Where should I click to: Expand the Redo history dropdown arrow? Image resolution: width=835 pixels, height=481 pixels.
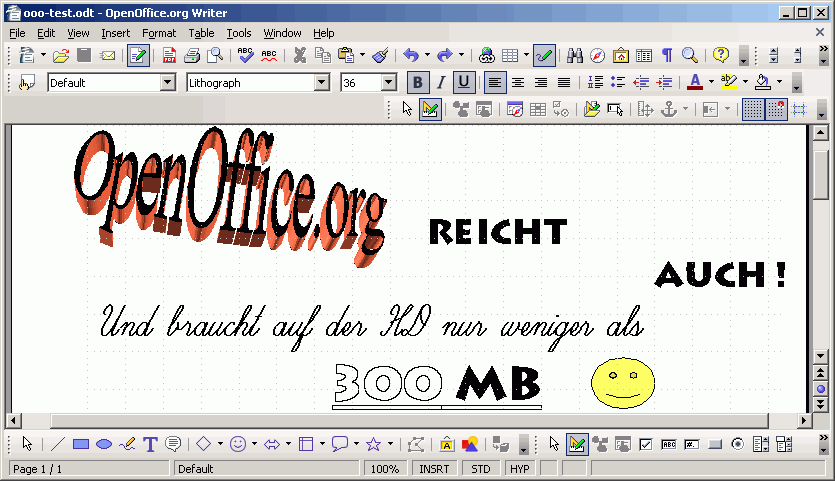[x=461, y=55]
